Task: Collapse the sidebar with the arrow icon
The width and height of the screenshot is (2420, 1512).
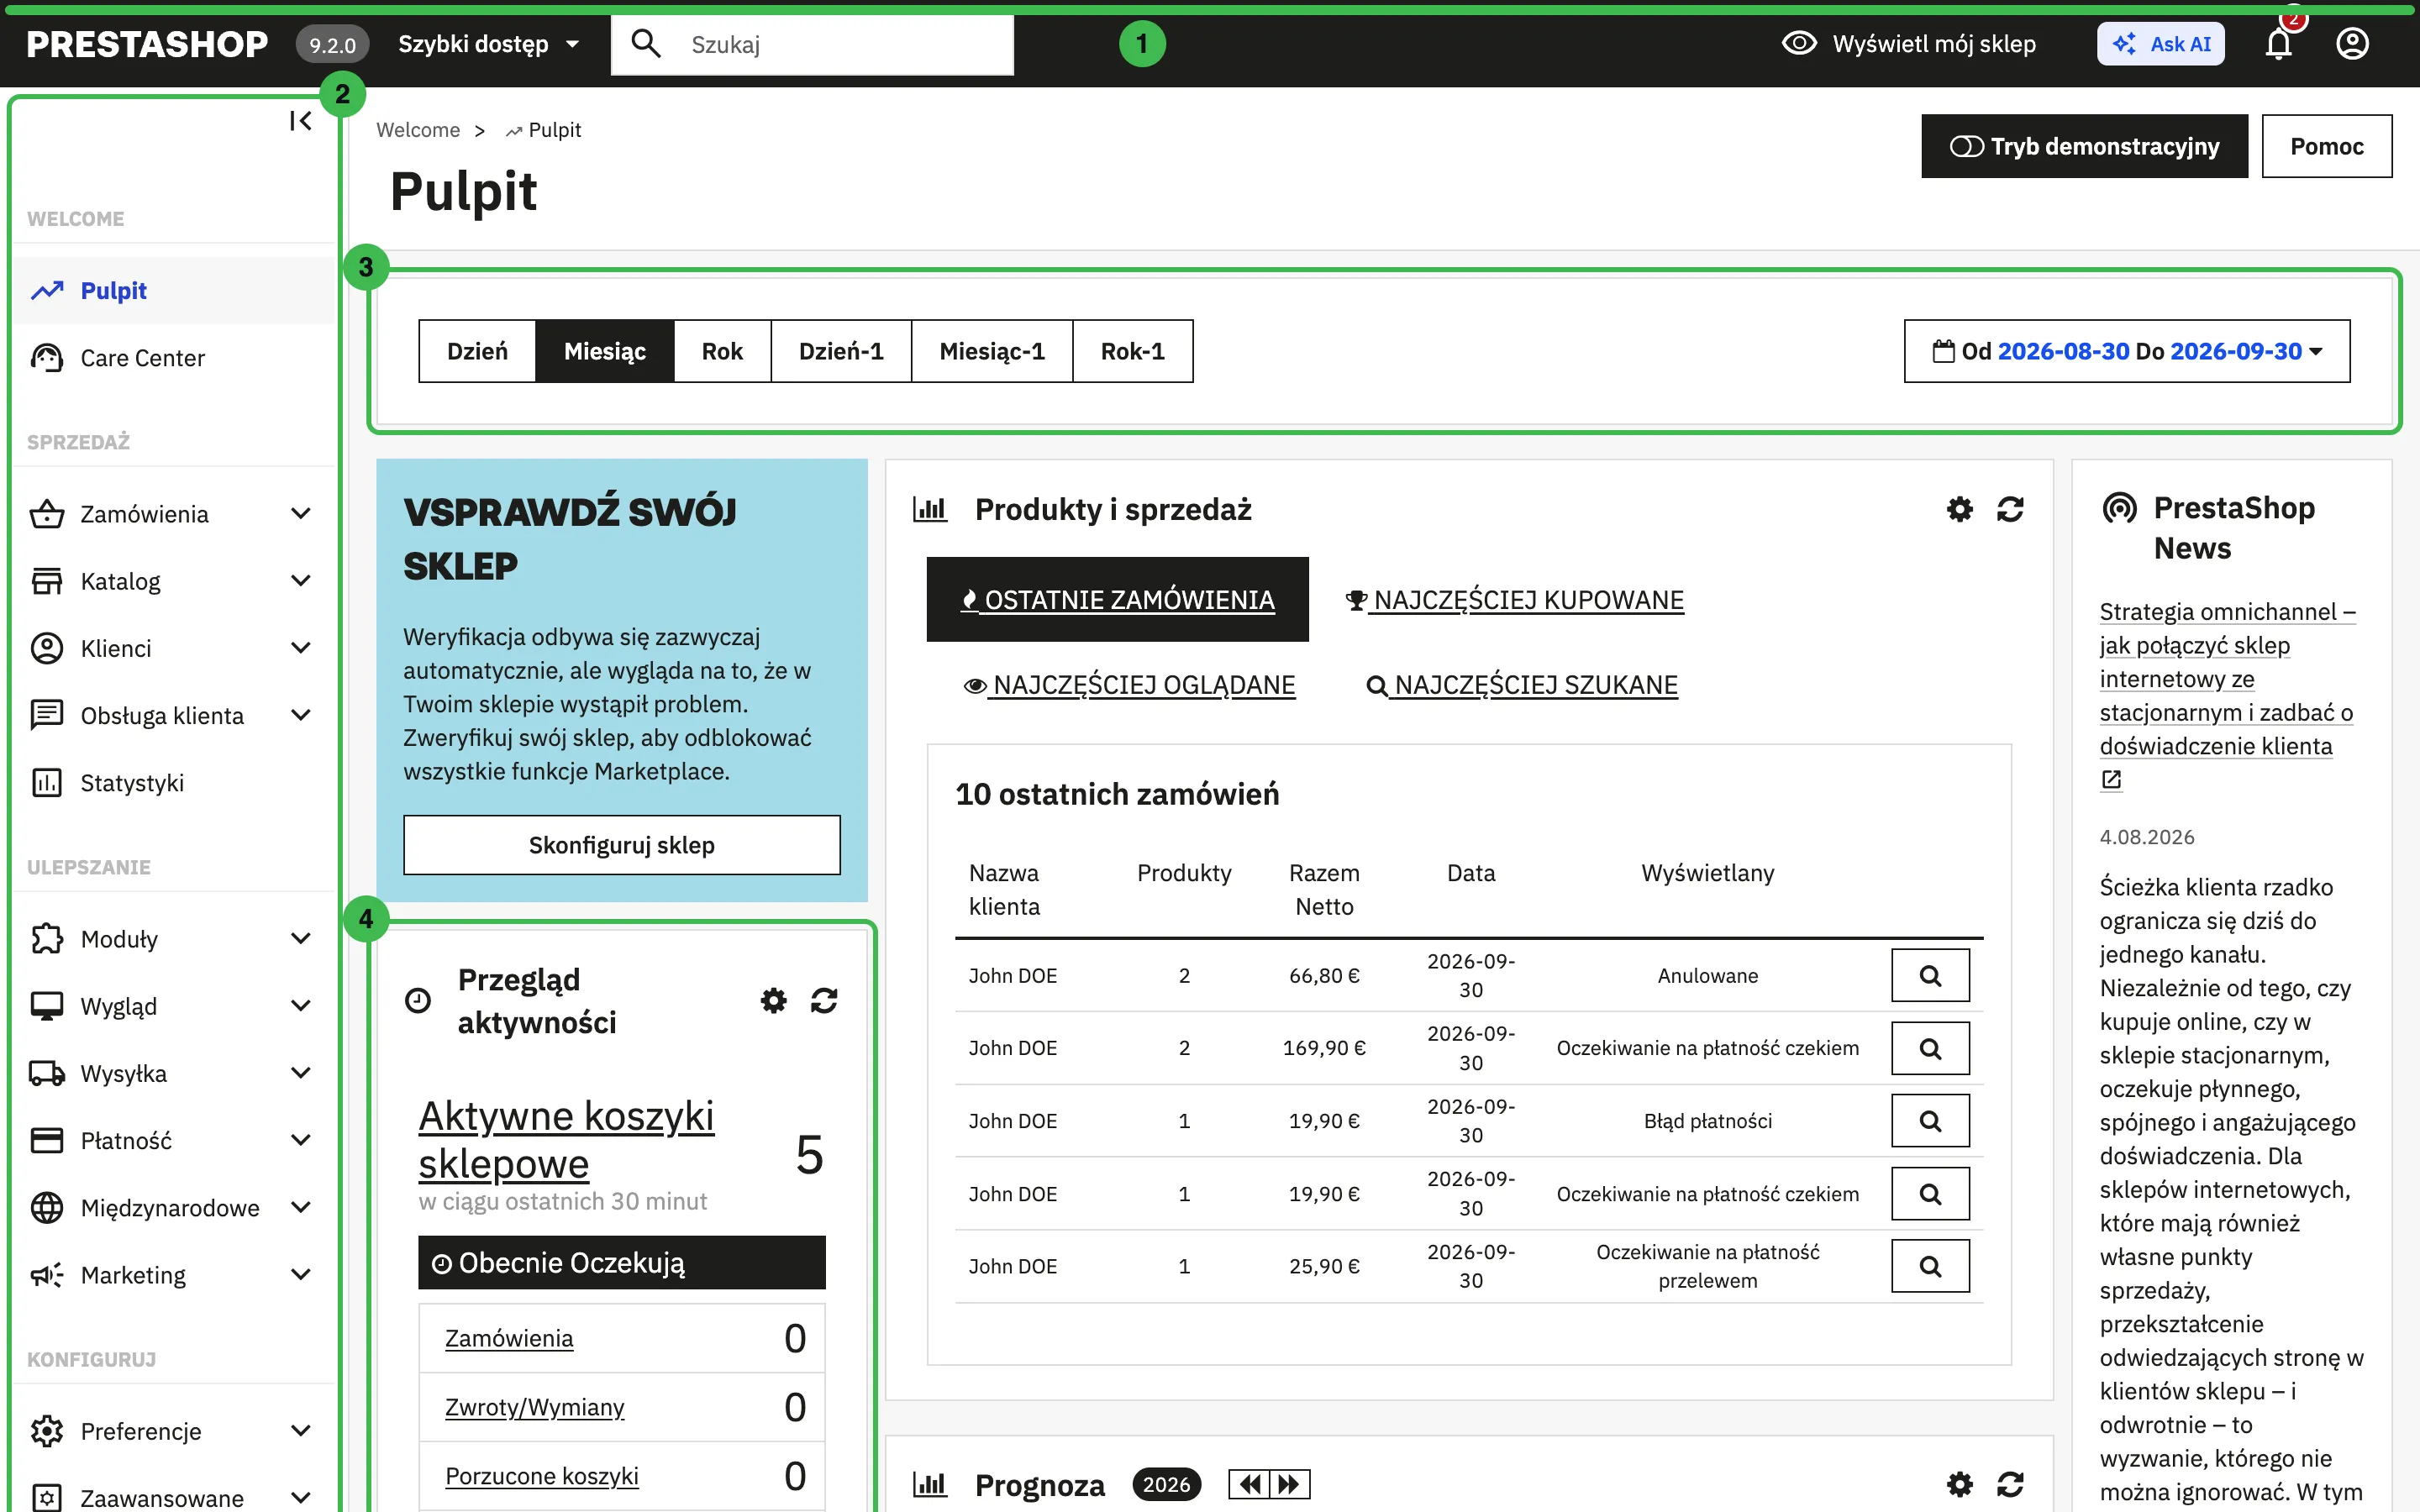Action: pos(300,121)
